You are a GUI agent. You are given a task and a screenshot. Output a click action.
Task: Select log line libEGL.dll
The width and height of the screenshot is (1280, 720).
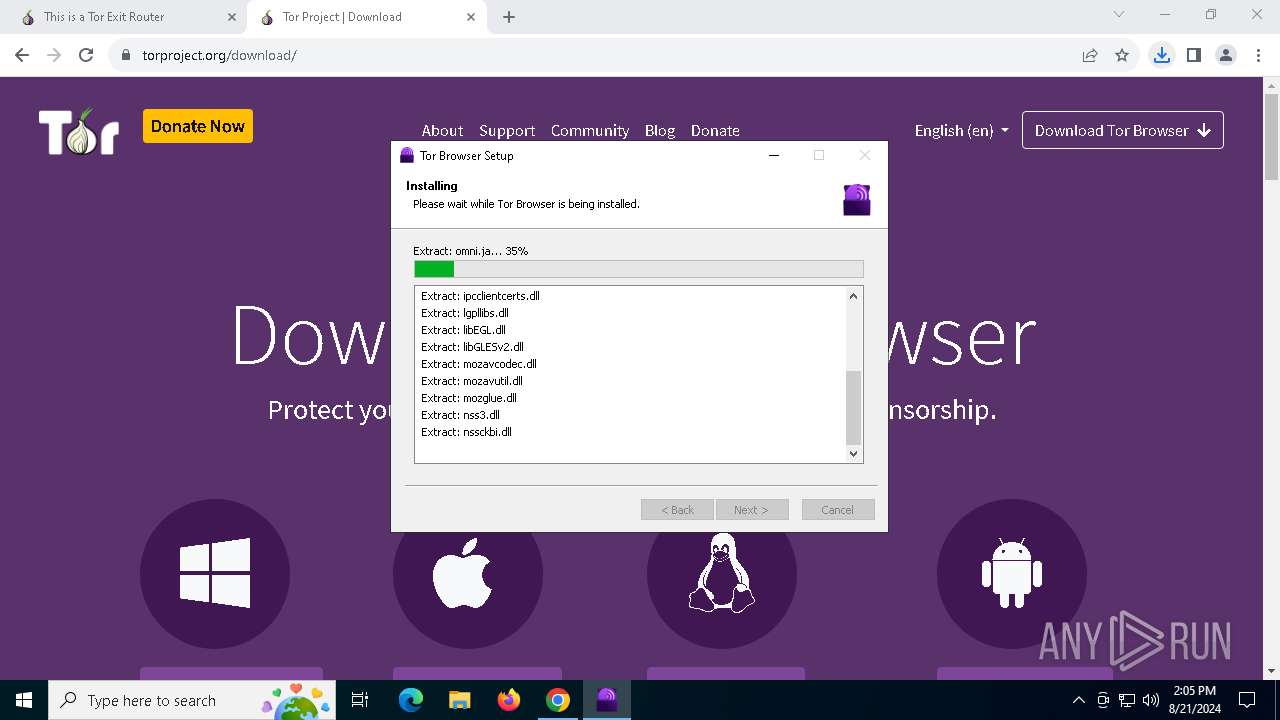pos(463,330)
